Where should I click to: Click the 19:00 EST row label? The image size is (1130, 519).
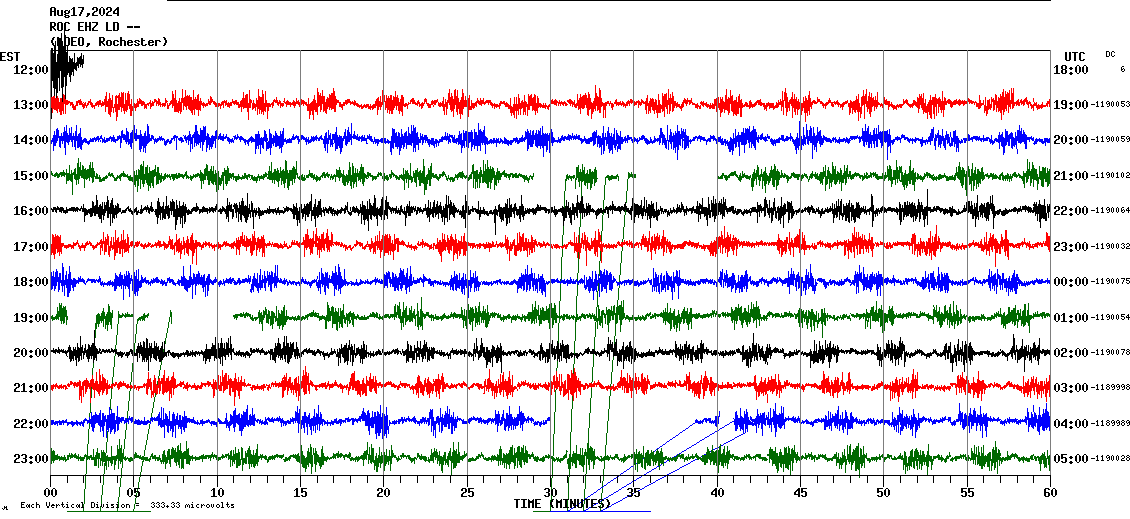click(x=31, y=318)
